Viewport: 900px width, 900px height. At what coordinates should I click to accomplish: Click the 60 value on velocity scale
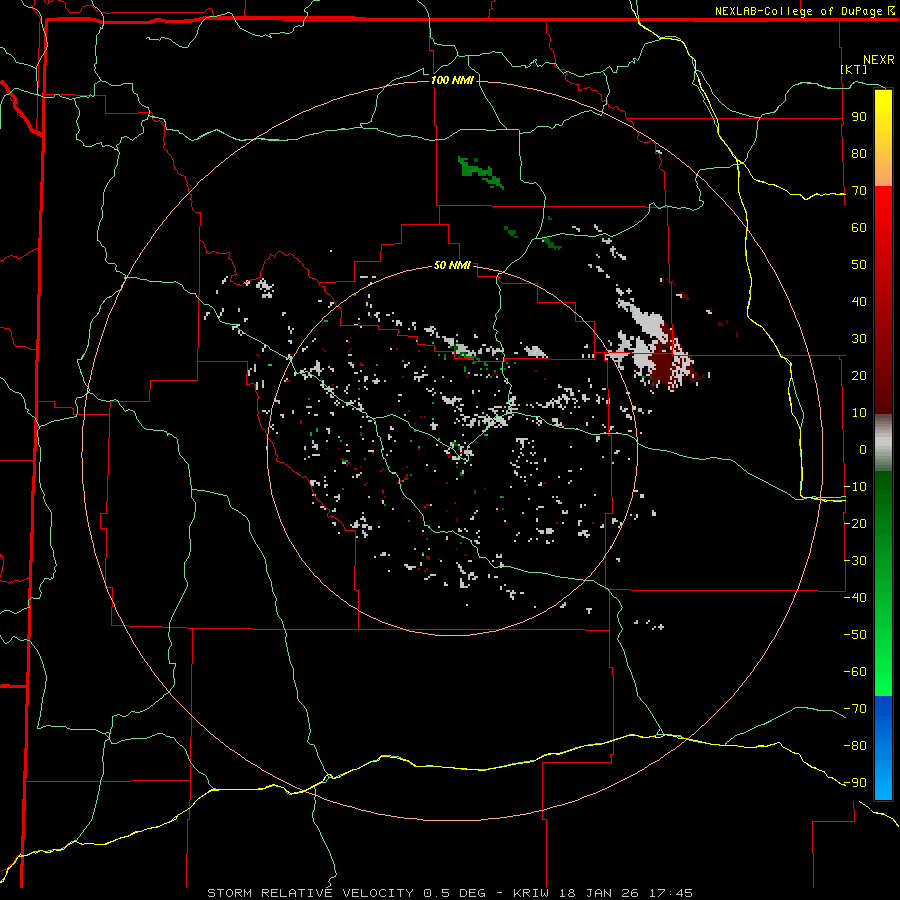click(859, 228)
